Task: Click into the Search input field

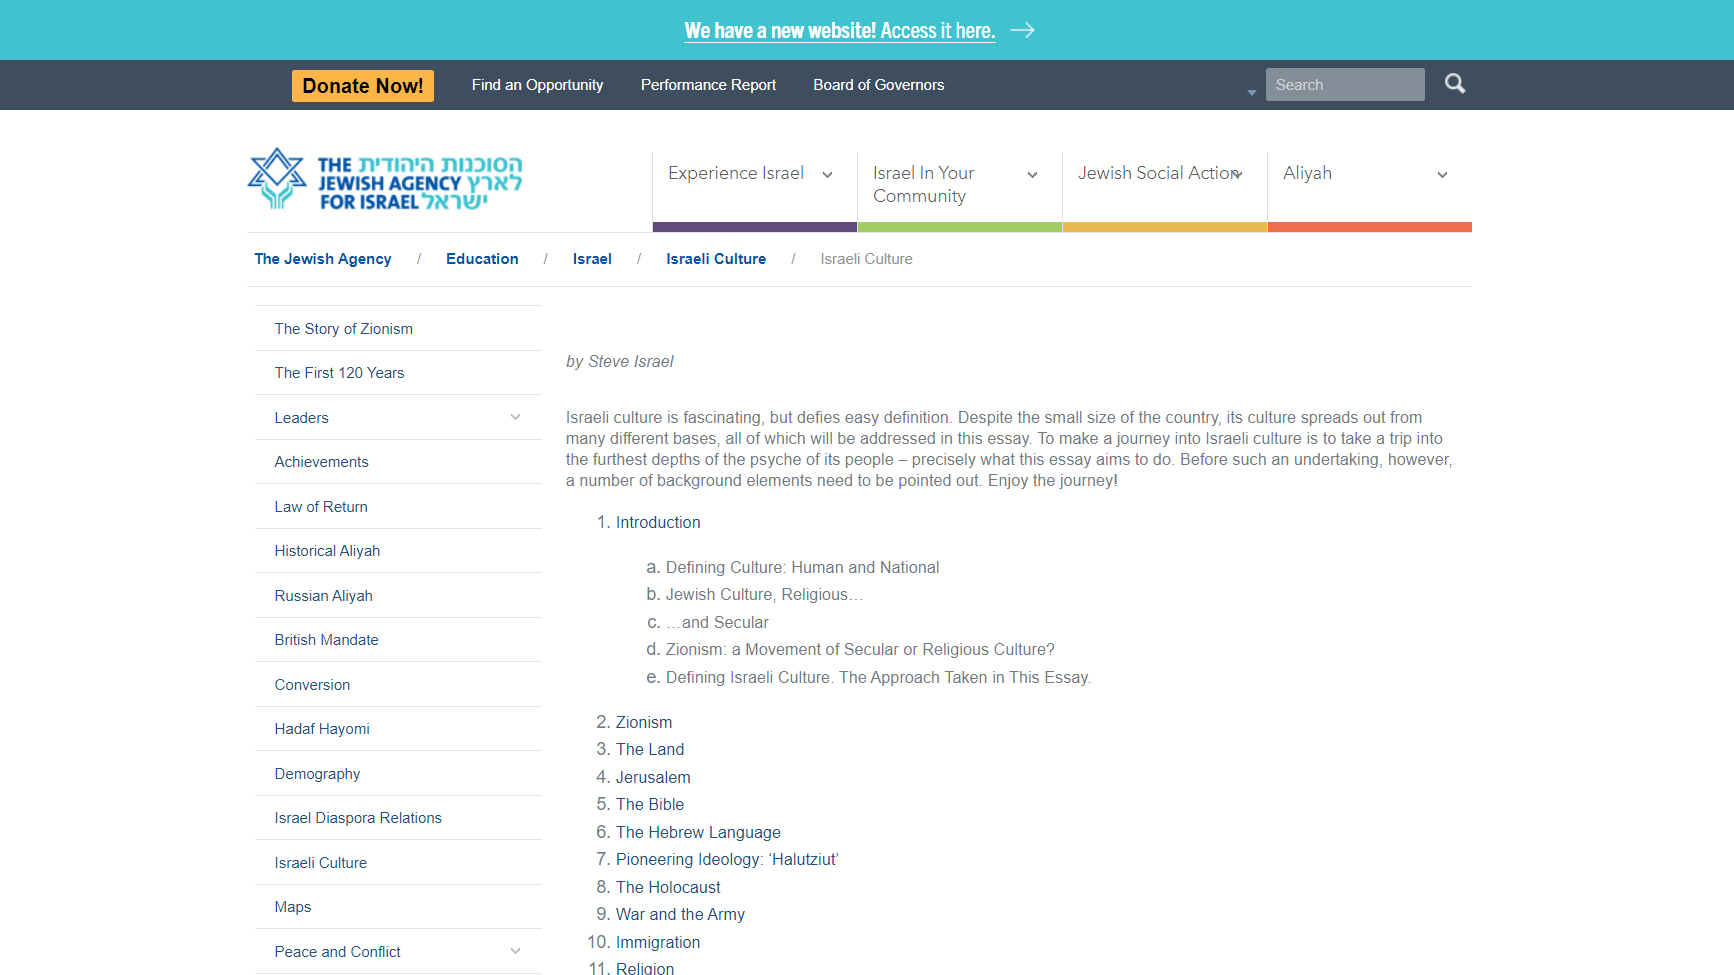Action: [1344, 85]
